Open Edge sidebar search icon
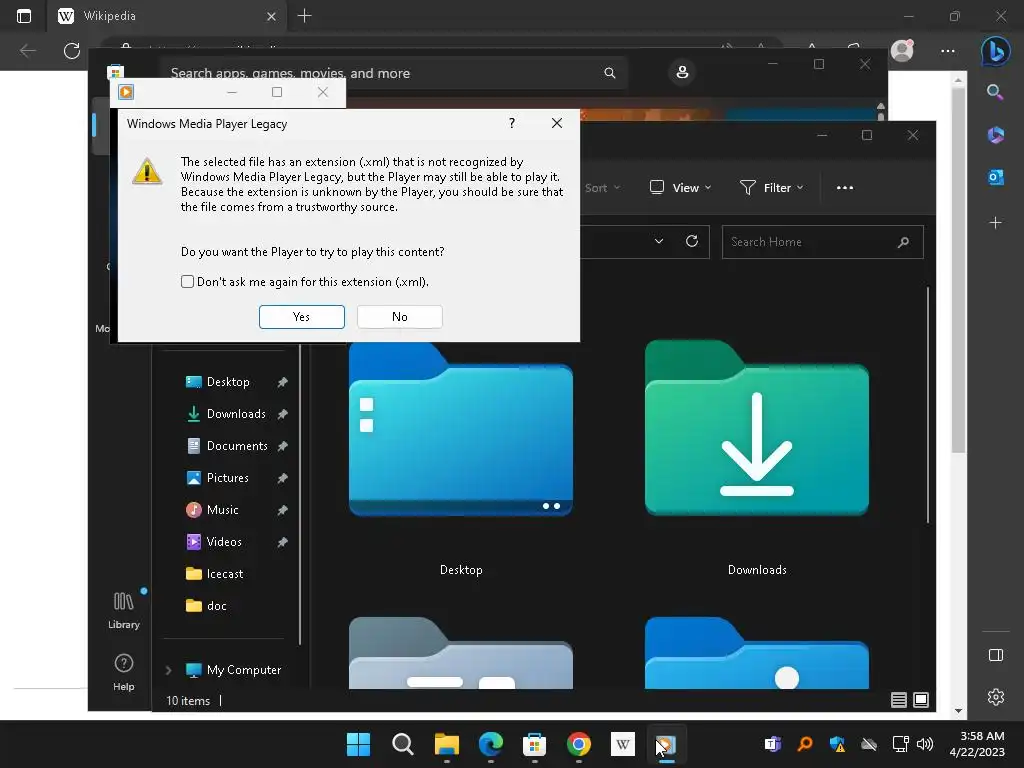The width and height of the screenshot is (1024, 768). tap(995, 91)
